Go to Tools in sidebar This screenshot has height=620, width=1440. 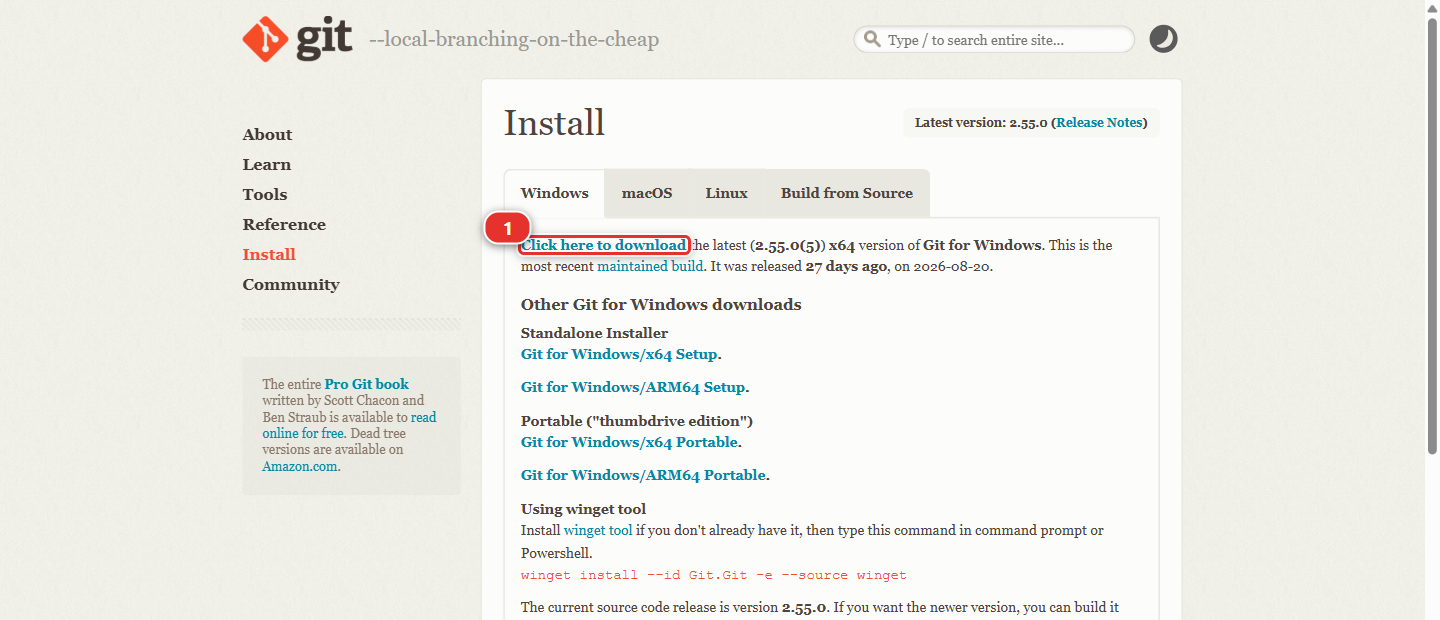pyautogui.click(x=264, y=195)
